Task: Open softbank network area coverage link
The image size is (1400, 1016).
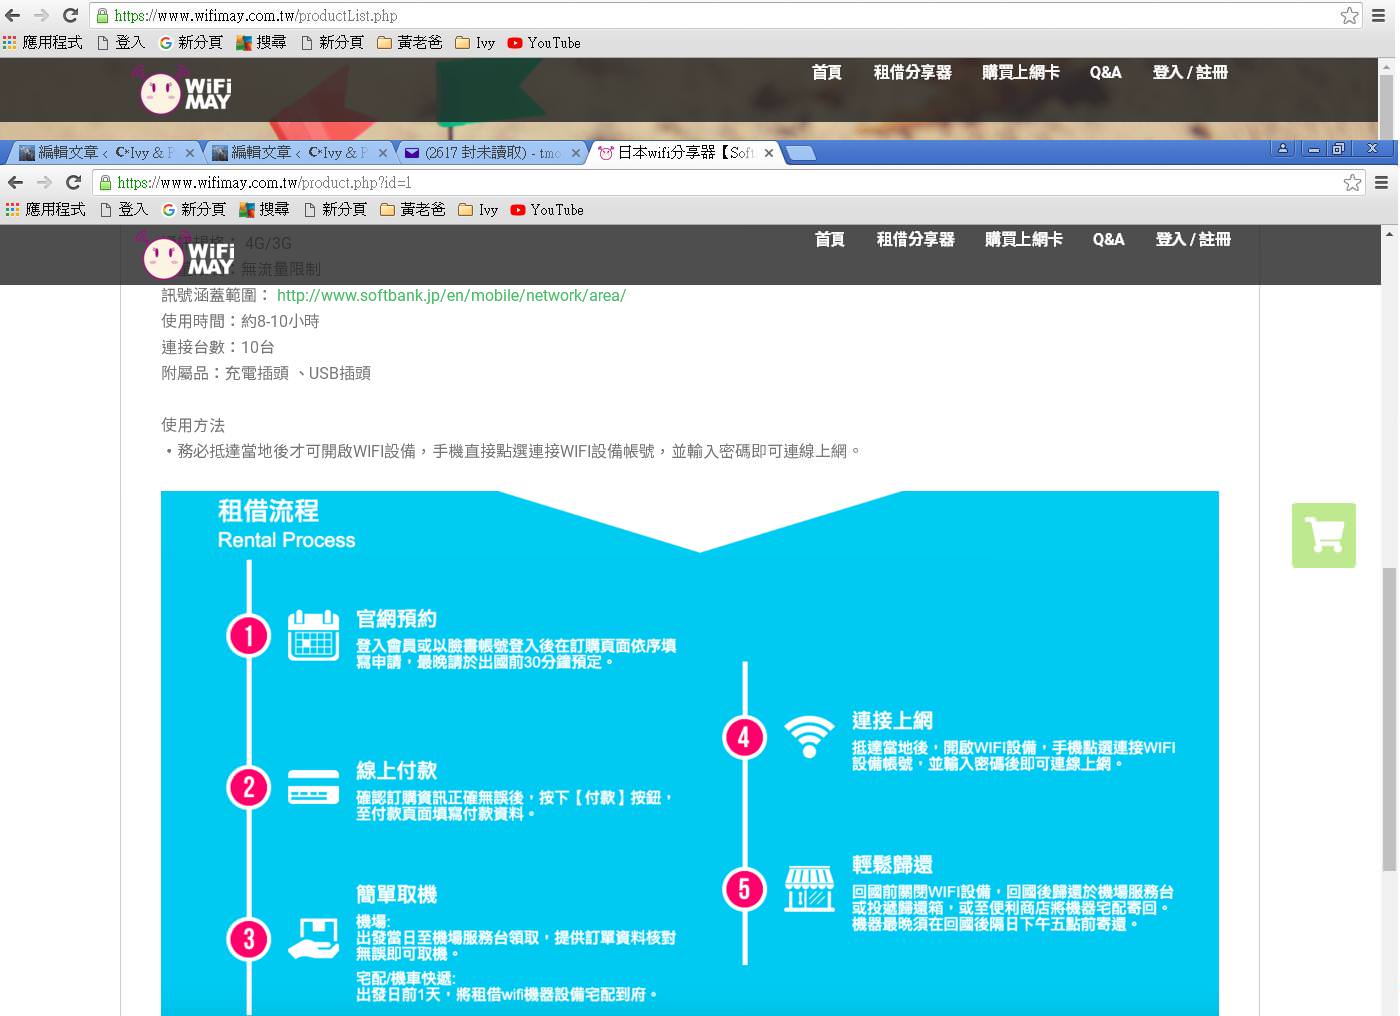Action: click(451, 295)
